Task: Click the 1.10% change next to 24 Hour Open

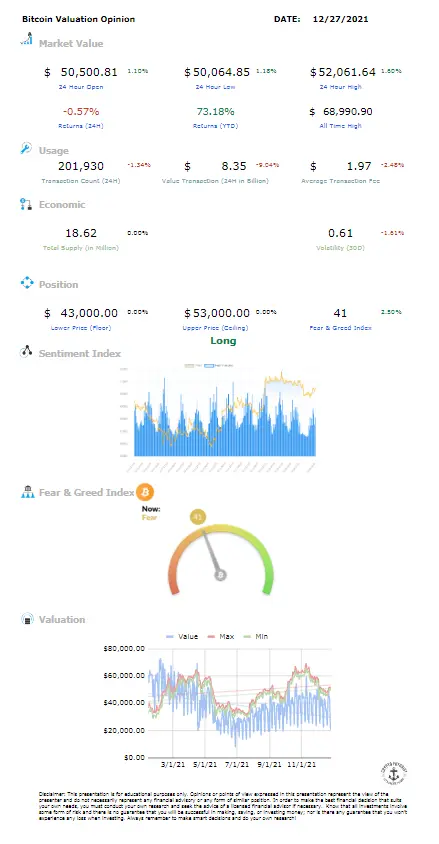Action: pyautogui.click(x=138, y=71)
